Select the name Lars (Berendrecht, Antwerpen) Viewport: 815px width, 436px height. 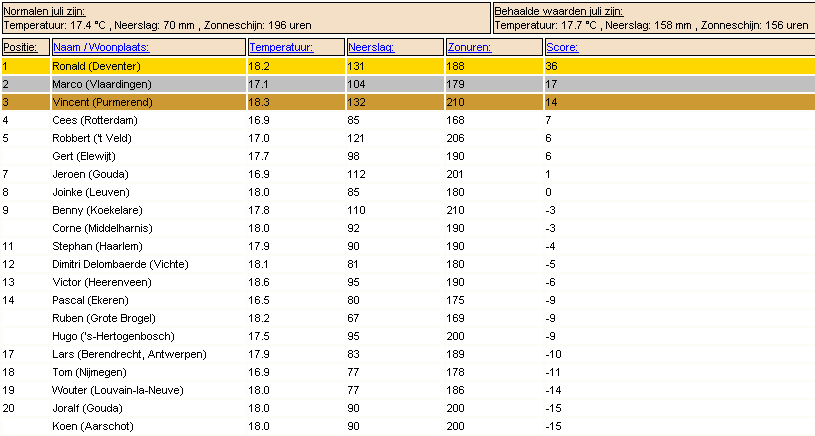(x=129, y=354)
